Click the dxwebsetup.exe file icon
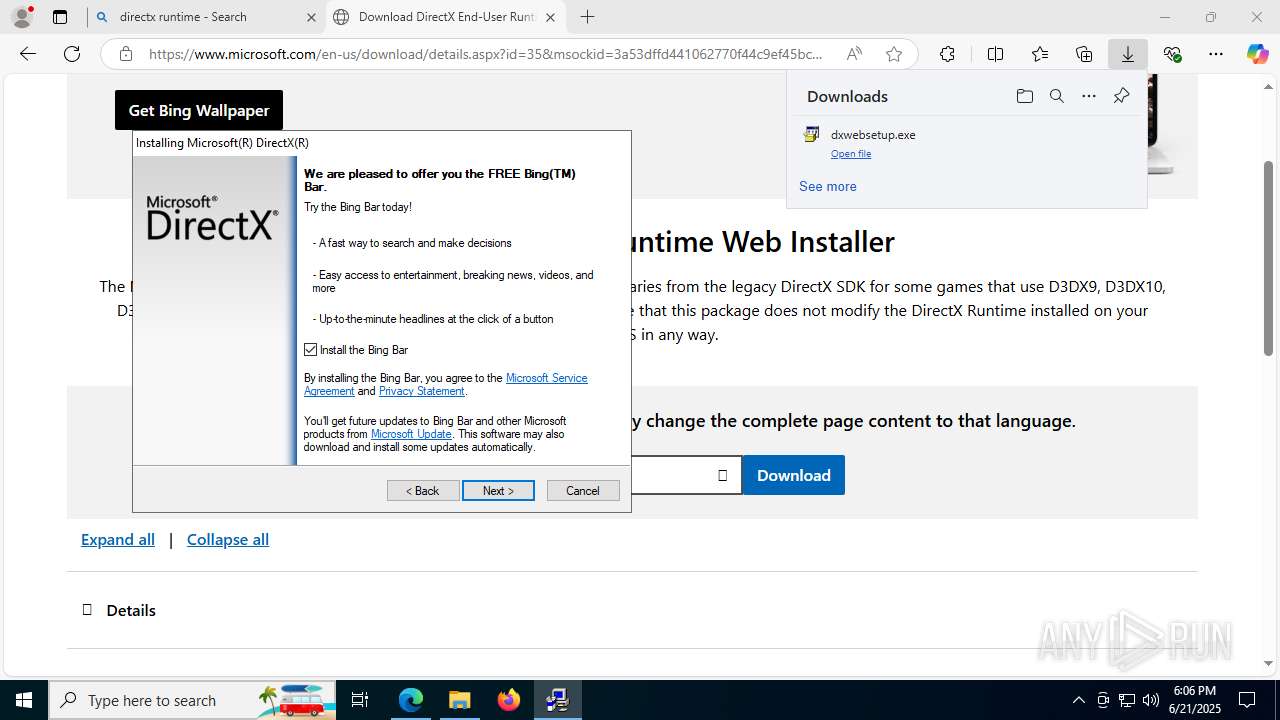Image resolution: width=1280 pixels, height=720 pixels. point(812,135)
